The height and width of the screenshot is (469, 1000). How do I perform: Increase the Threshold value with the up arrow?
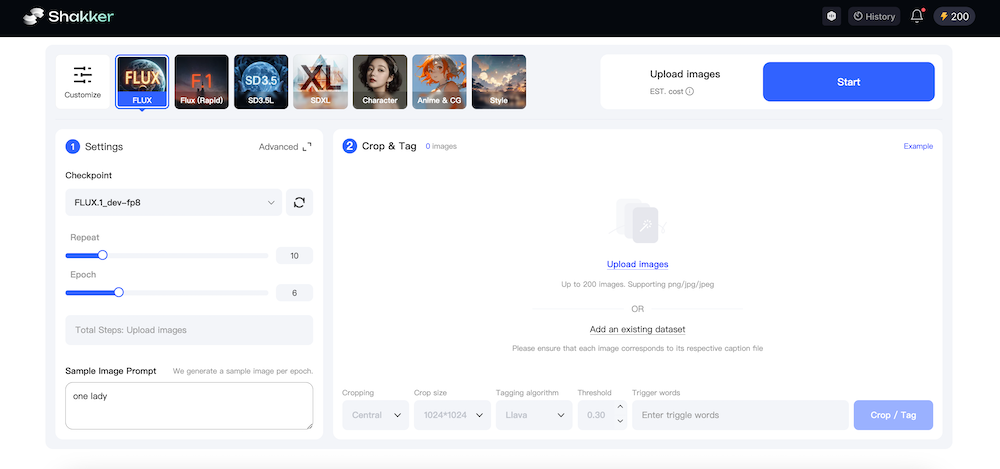[x=618, y=408]
